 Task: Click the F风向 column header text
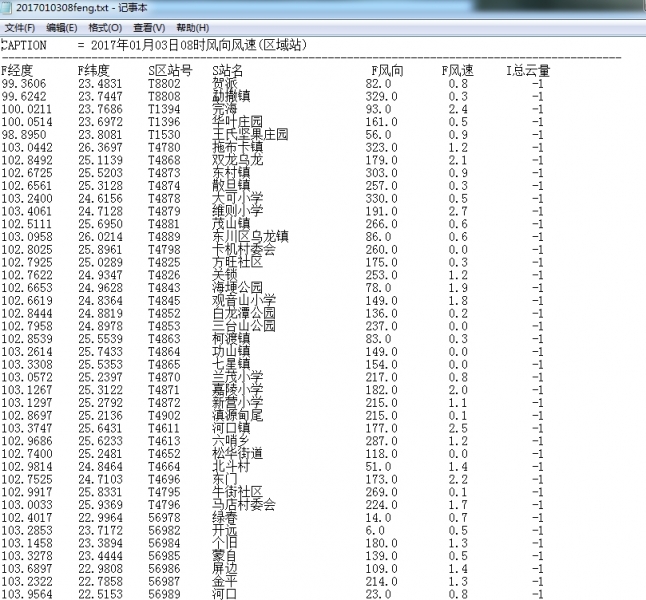pyautogui.click(x=387, y=71)
